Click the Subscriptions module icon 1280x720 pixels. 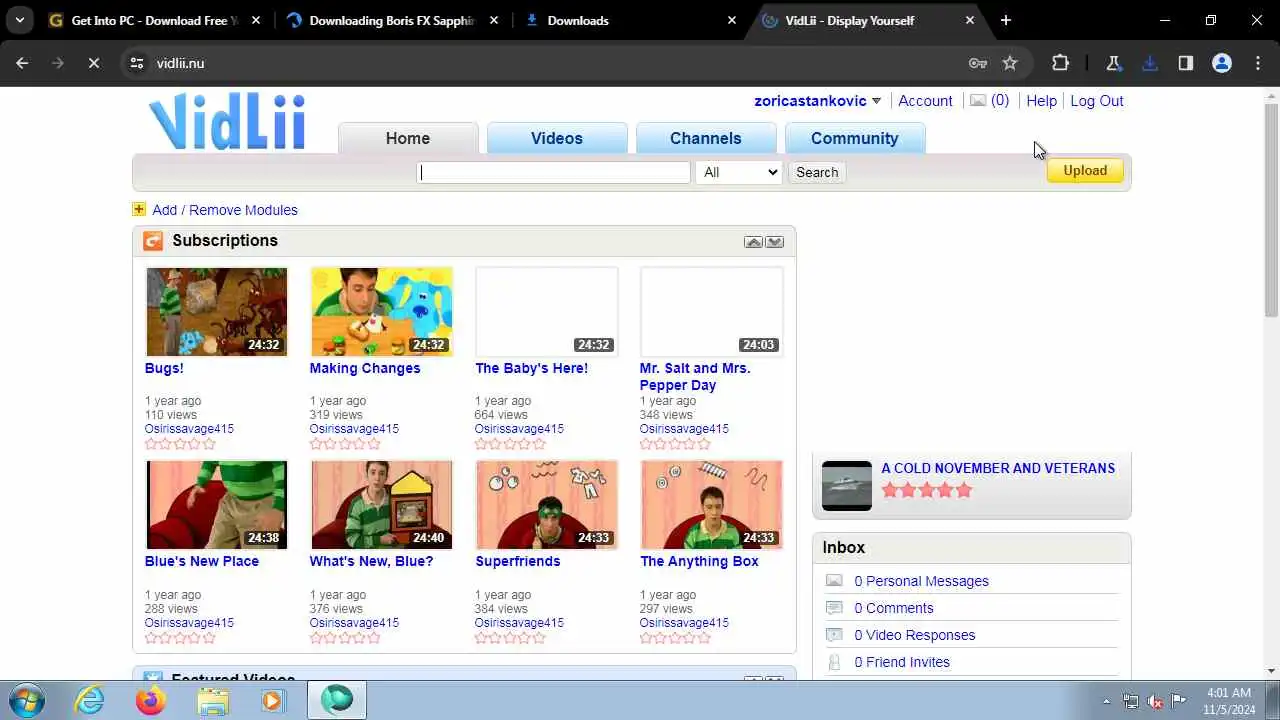[x=152, y=241]
